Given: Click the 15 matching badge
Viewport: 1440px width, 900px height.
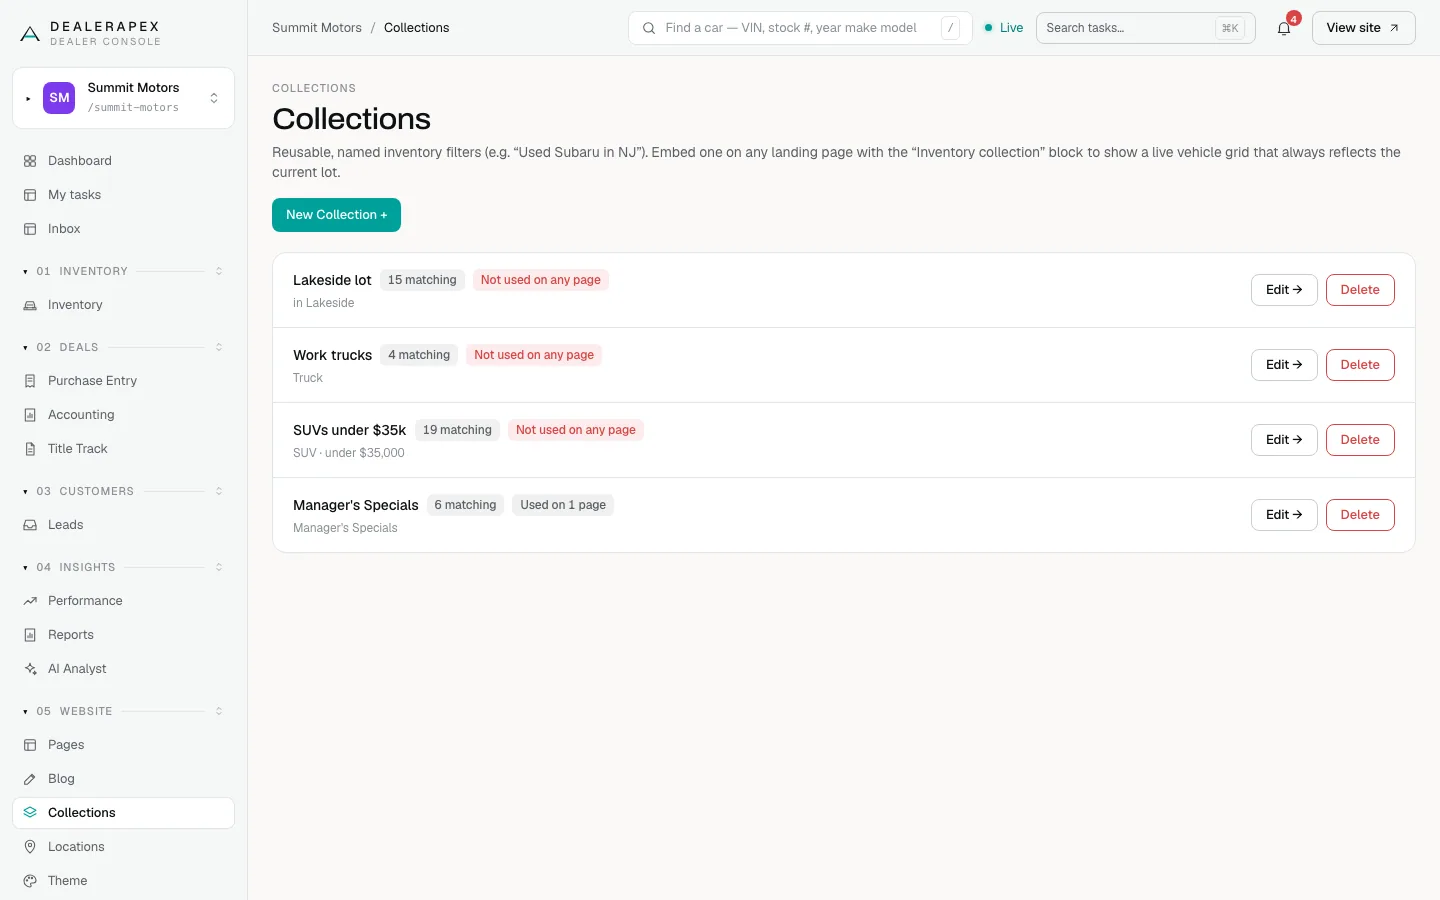Looking at the screenshot, I should coord(422,280).
